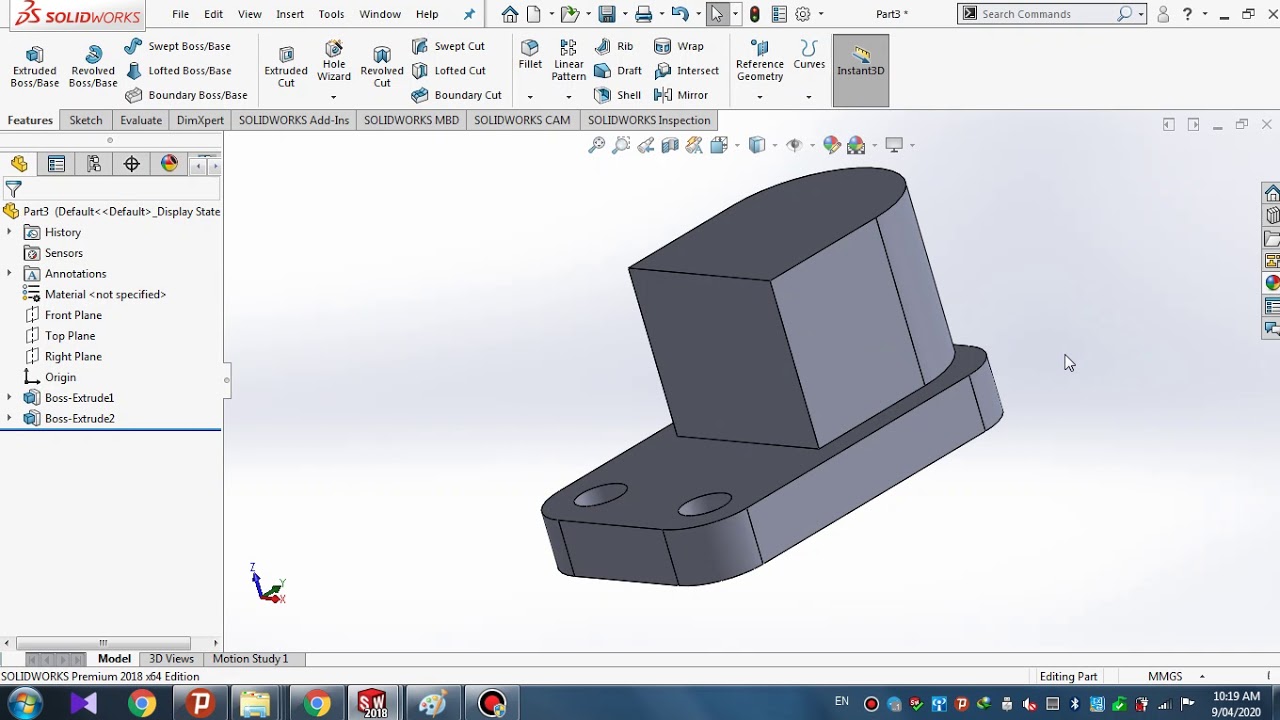
Task: Click the Boundary Cut tool
Action: tap(456, 95)
